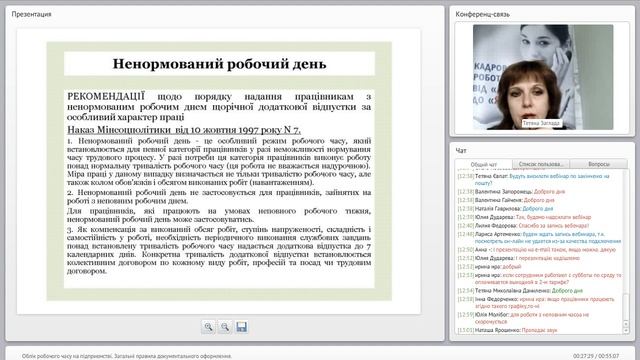The image size is (640, 360).
Task: Select Тетяна Миколаївна Даниленко chat message
Action: [x=520, y=291]
